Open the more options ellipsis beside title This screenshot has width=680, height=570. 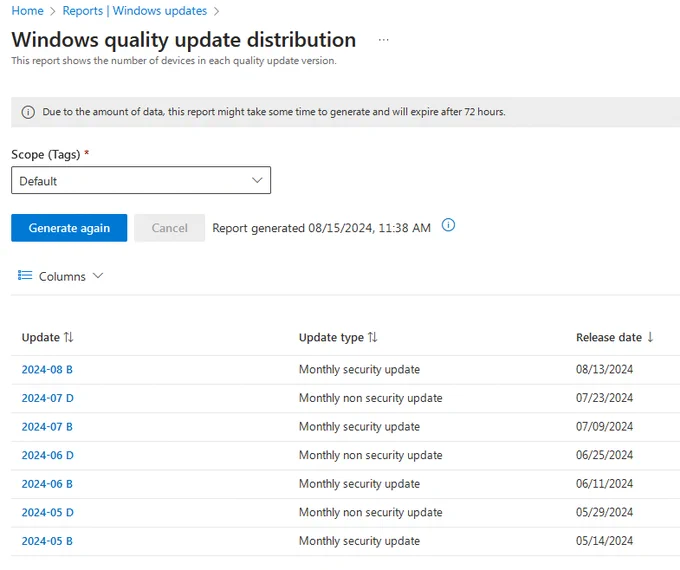(383, 40)
